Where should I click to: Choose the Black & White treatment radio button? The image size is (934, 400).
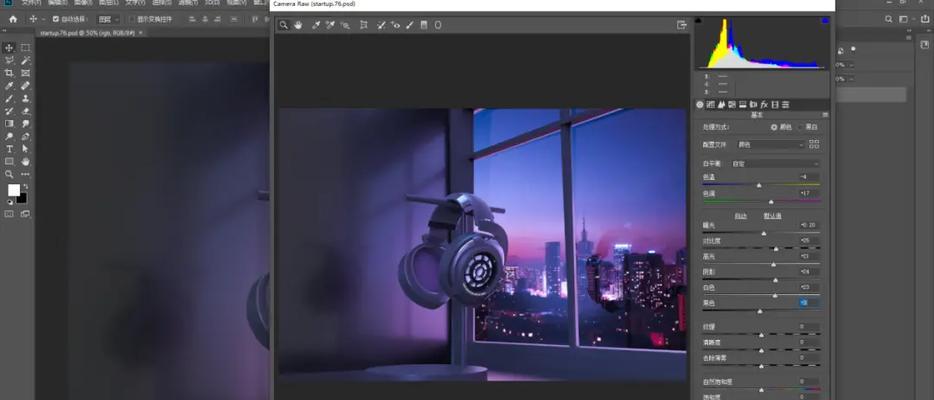point(802,127)
